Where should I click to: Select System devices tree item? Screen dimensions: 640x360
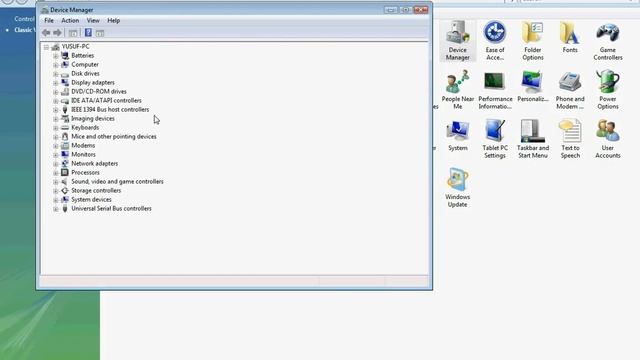[91, 199]
